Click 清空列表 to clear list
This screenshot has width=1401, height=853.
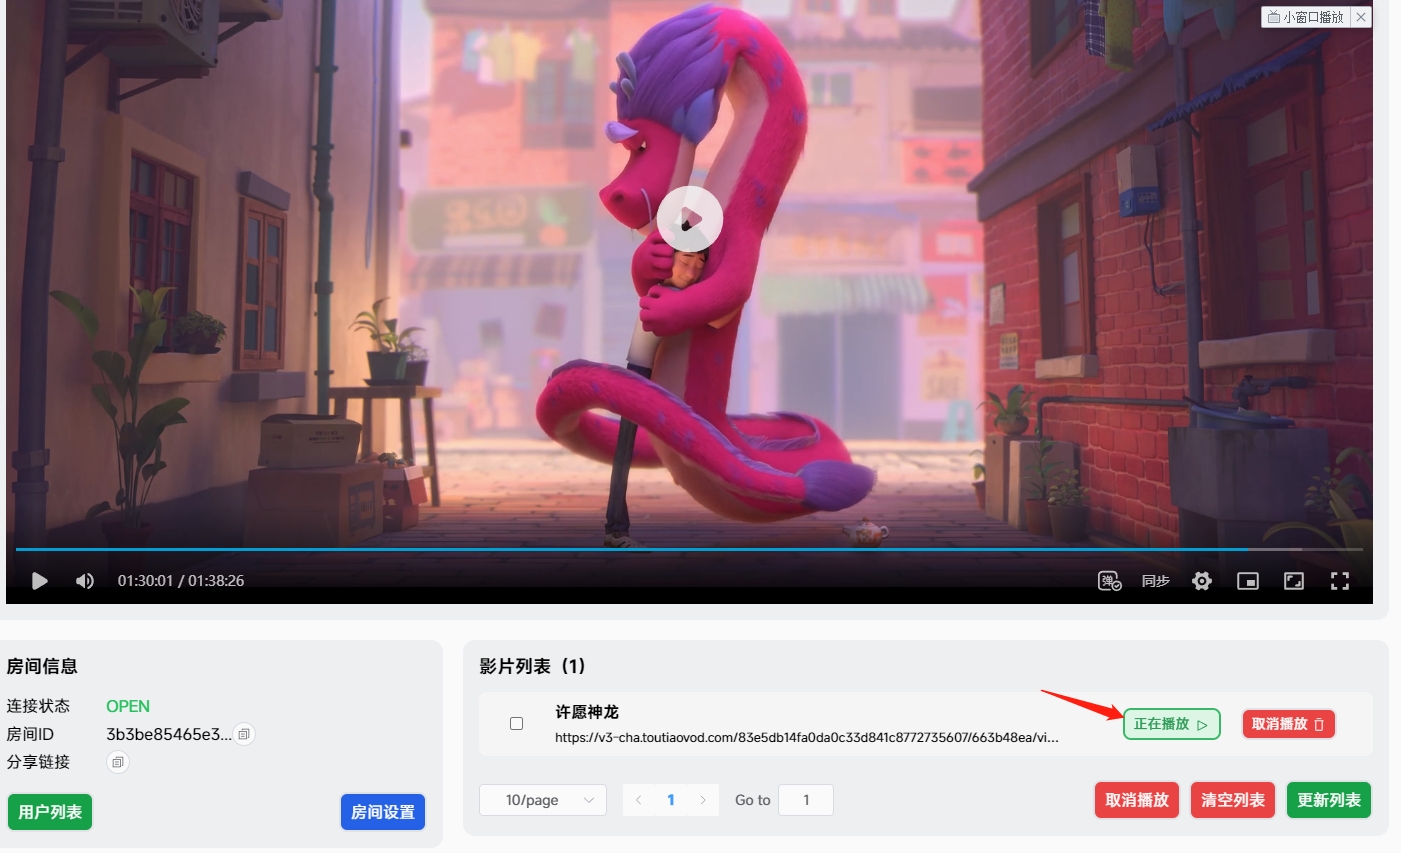click(x=1233, y=800)
